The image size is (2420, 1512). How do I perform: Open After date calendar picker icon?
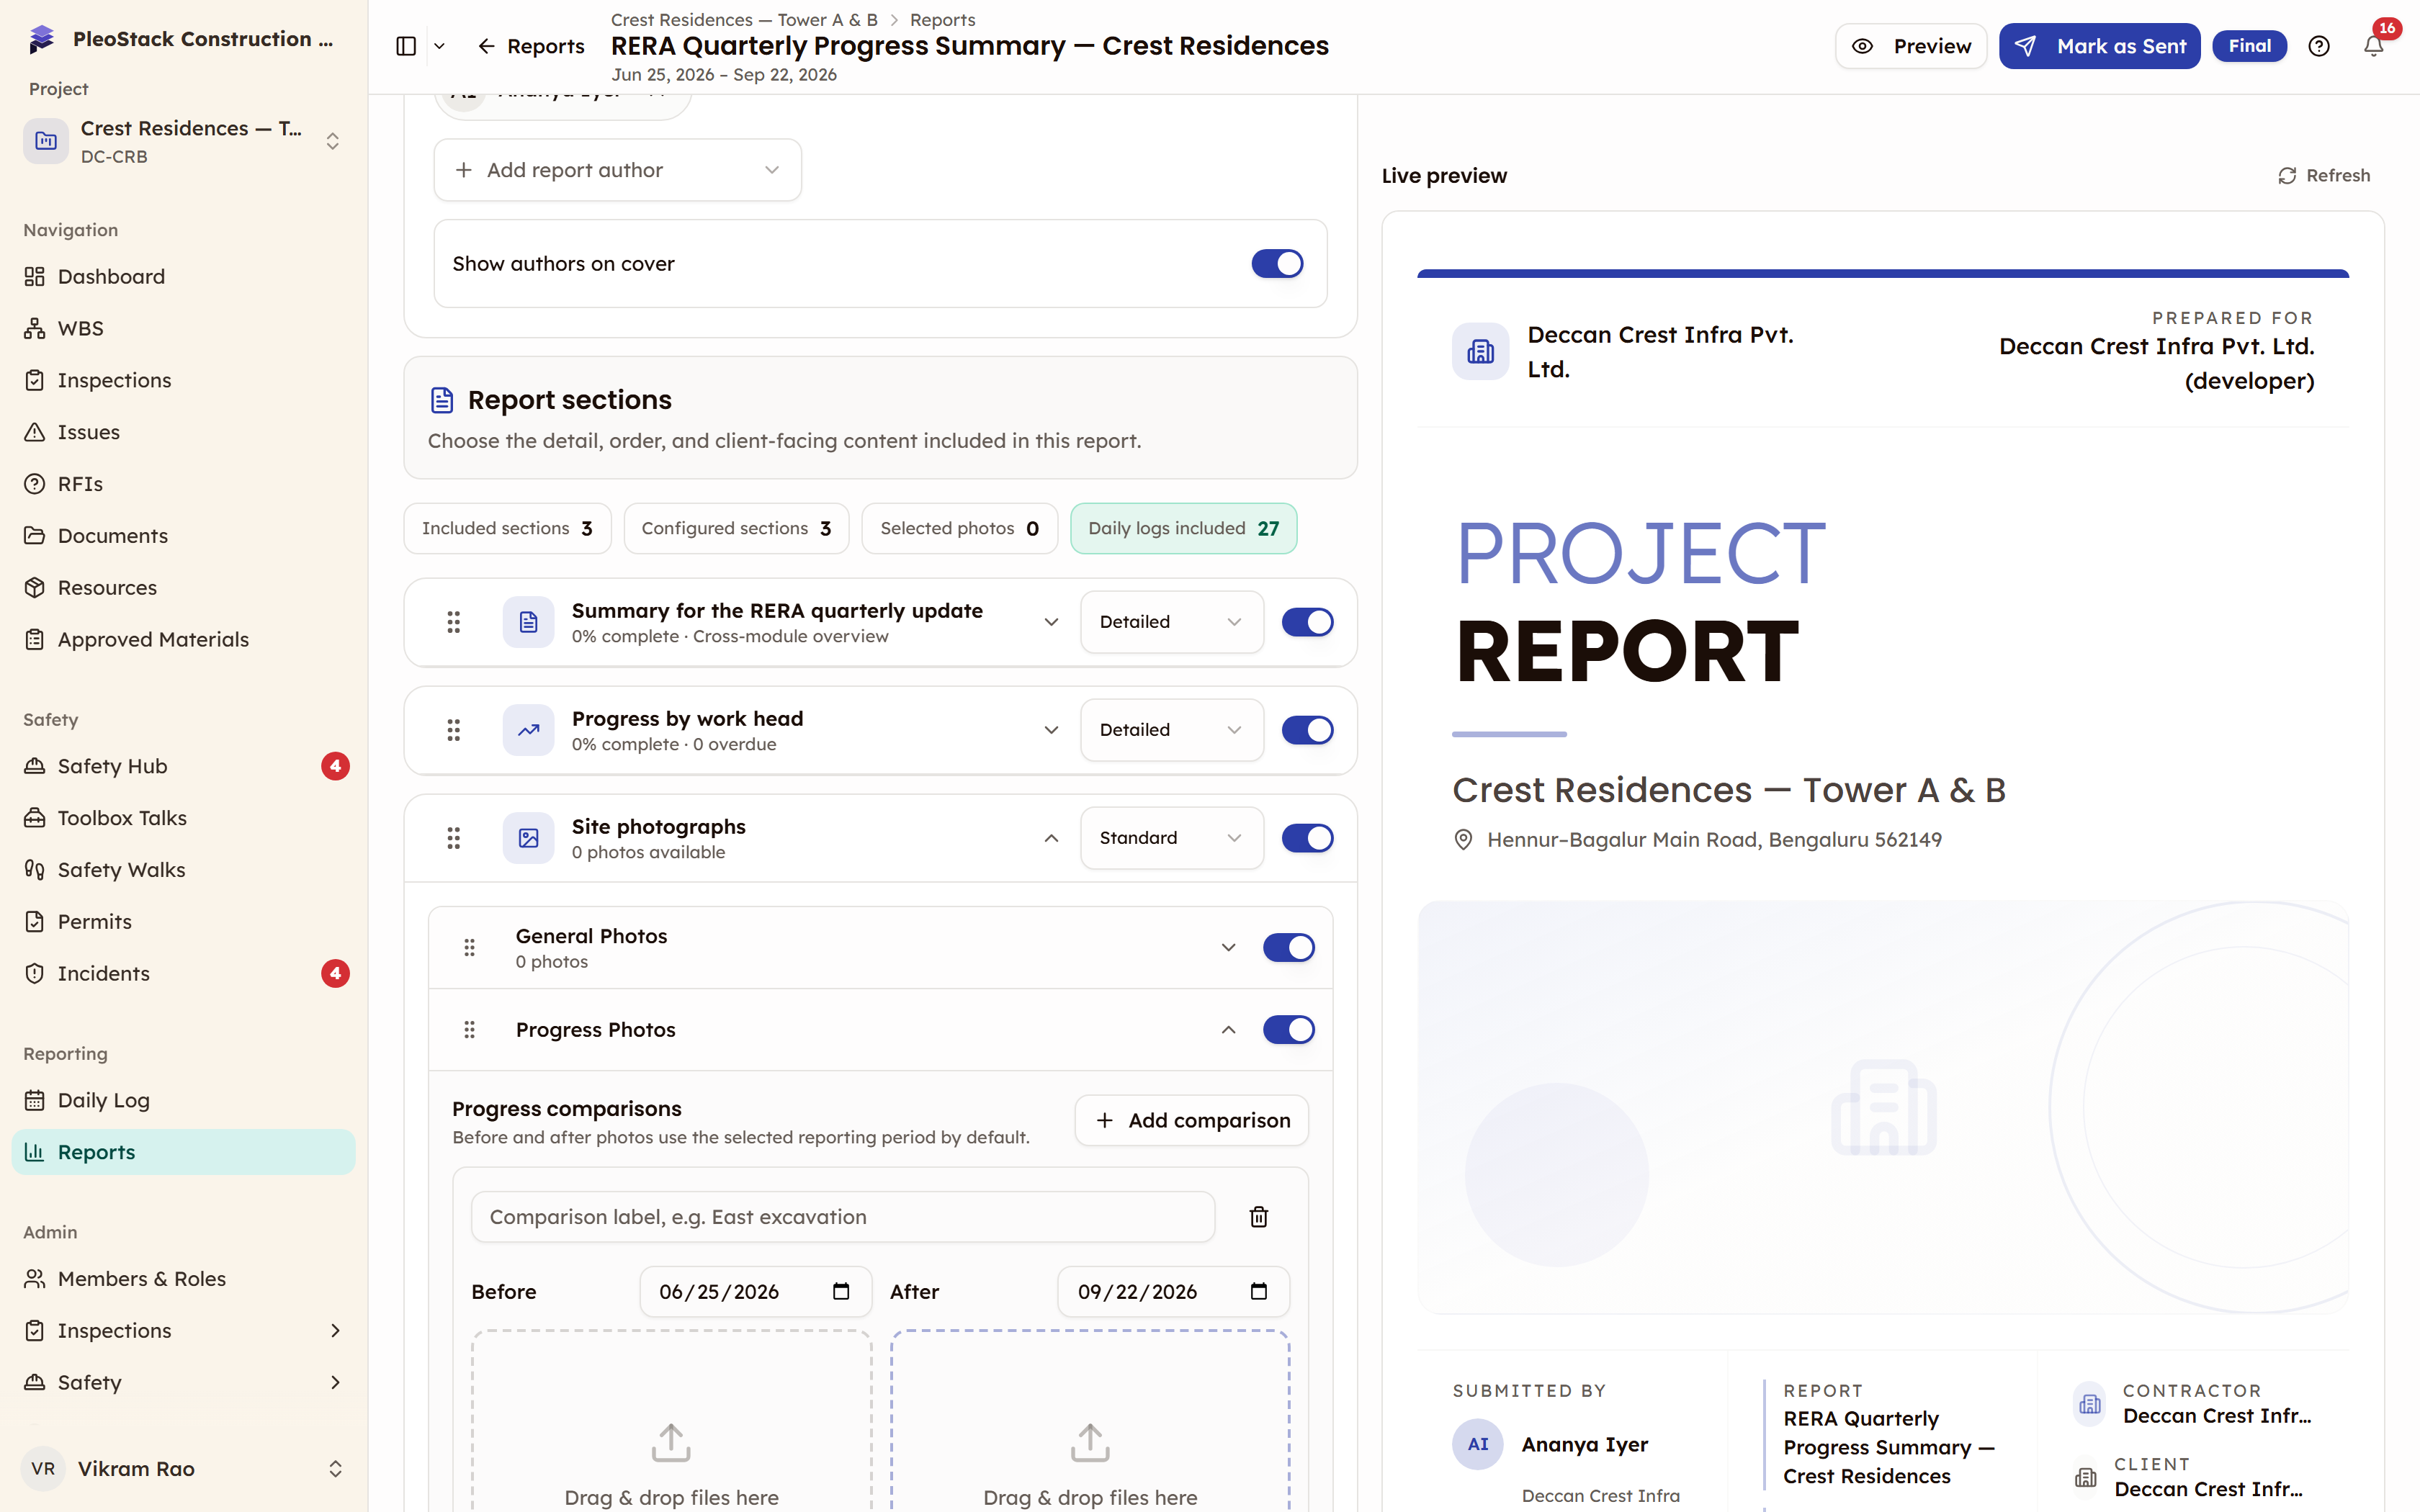click(1259, 1291)
